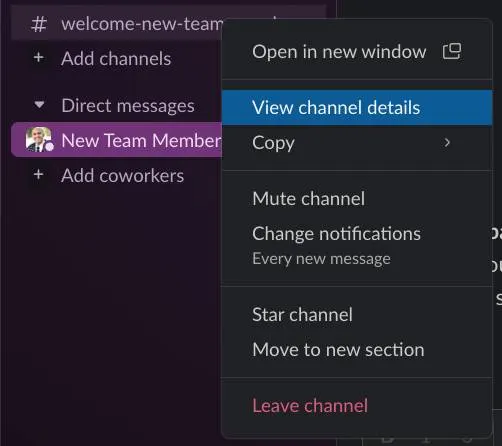This screenshot has width=502, height=446.
Task: Select Add channels in the sidebar
Action: coord(116,59)
